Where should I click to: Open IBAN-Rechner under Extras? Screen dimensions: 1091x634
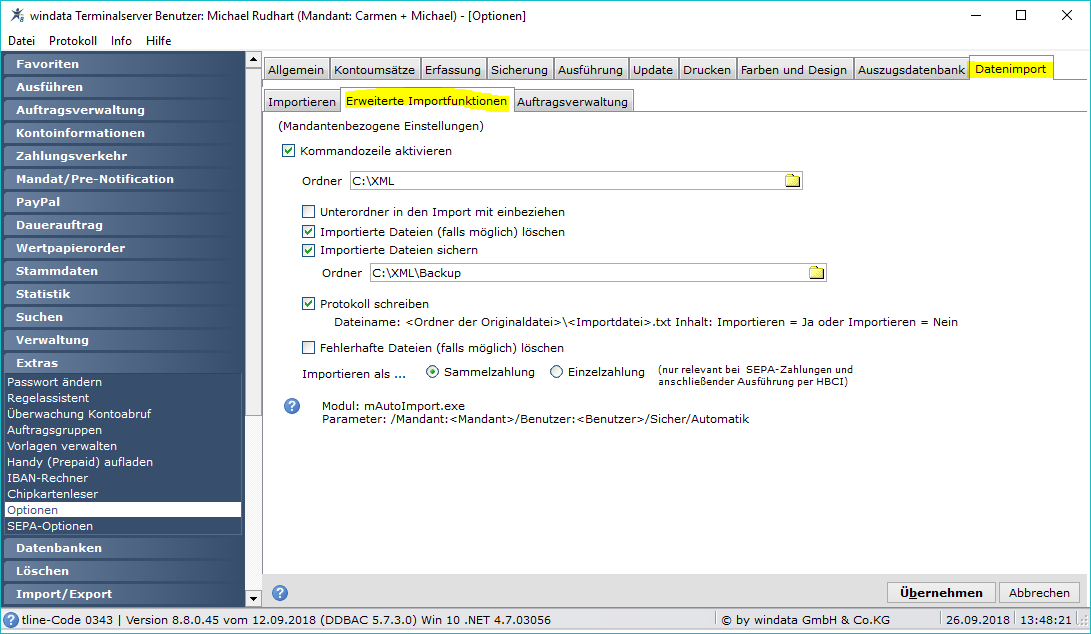tap(123, 478)
